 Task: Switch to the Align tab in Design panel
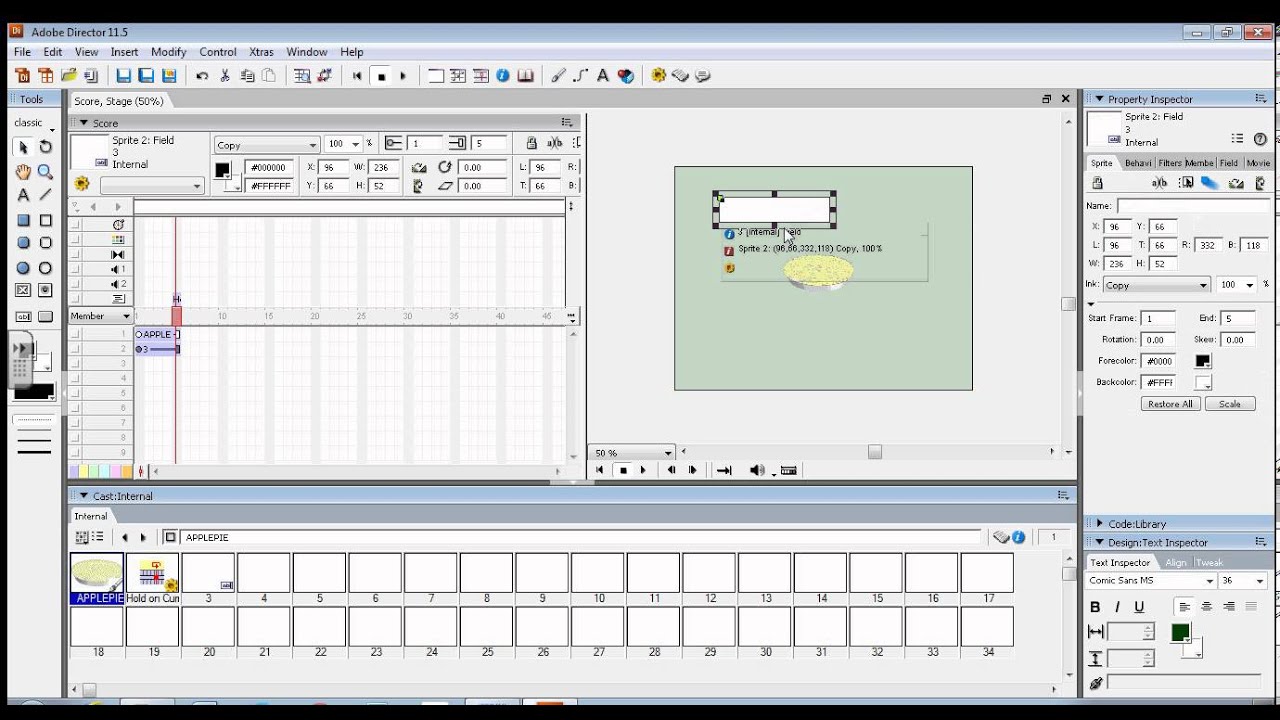tap(1176, 563)
